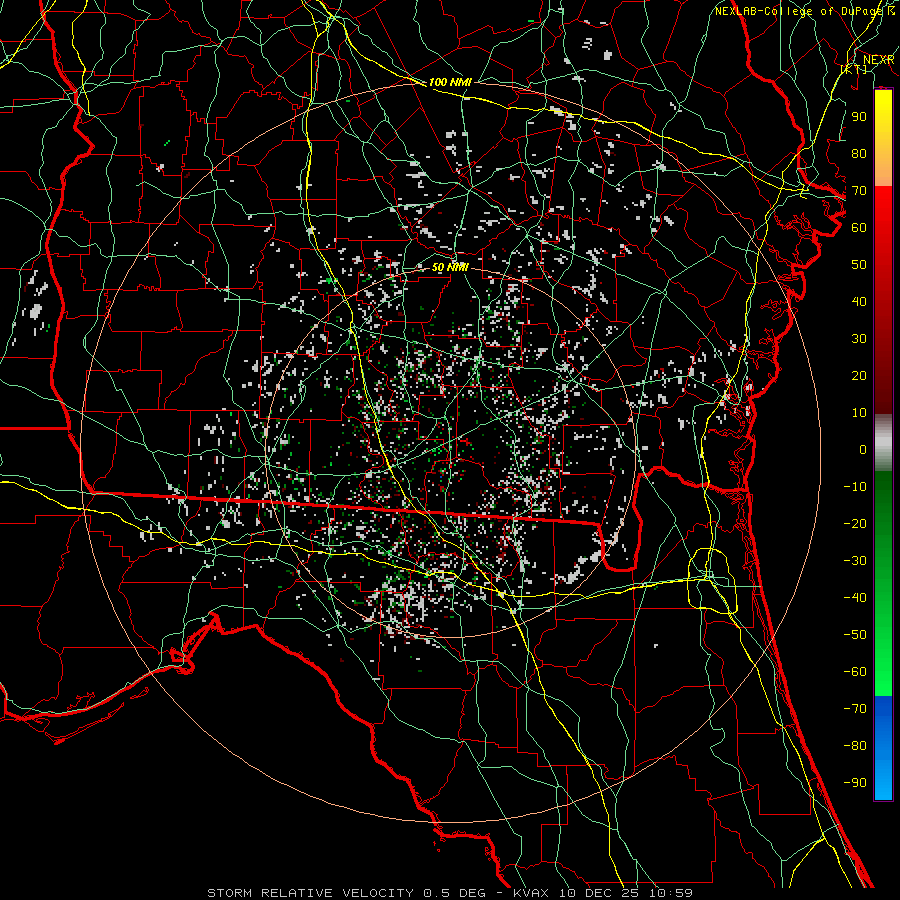This screenshot has width=900, height=900.
Task: Click the -10 value on the velocity scale
Action: click(855, 487)
